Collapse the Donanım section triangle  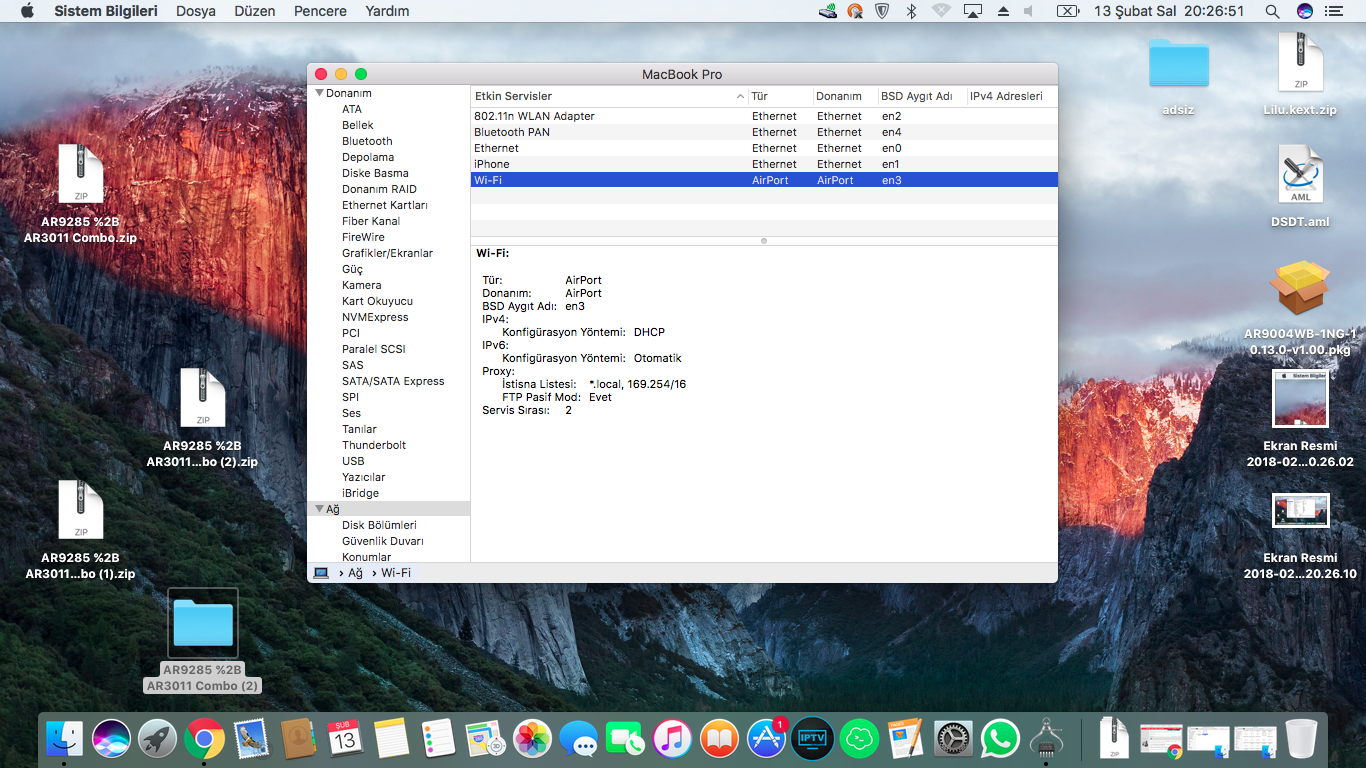[319, 93]
